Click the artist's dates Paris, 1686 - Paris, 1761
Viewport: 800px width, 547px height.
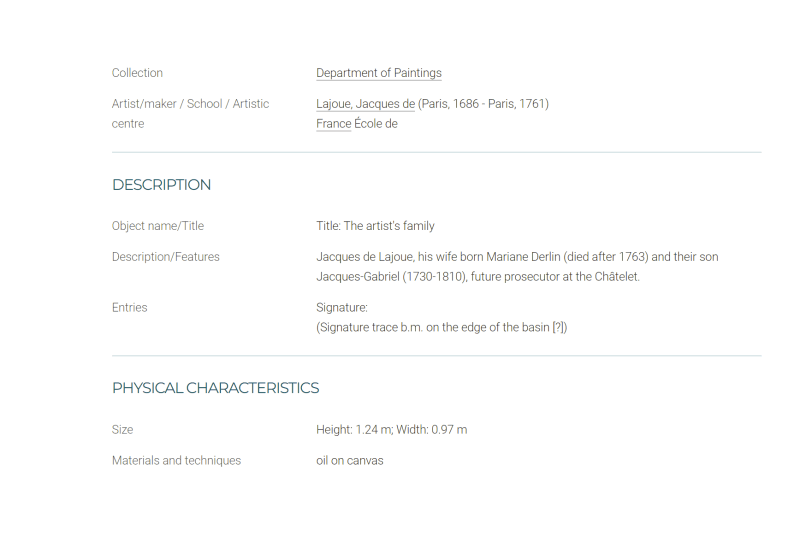[x=483, y=104]
